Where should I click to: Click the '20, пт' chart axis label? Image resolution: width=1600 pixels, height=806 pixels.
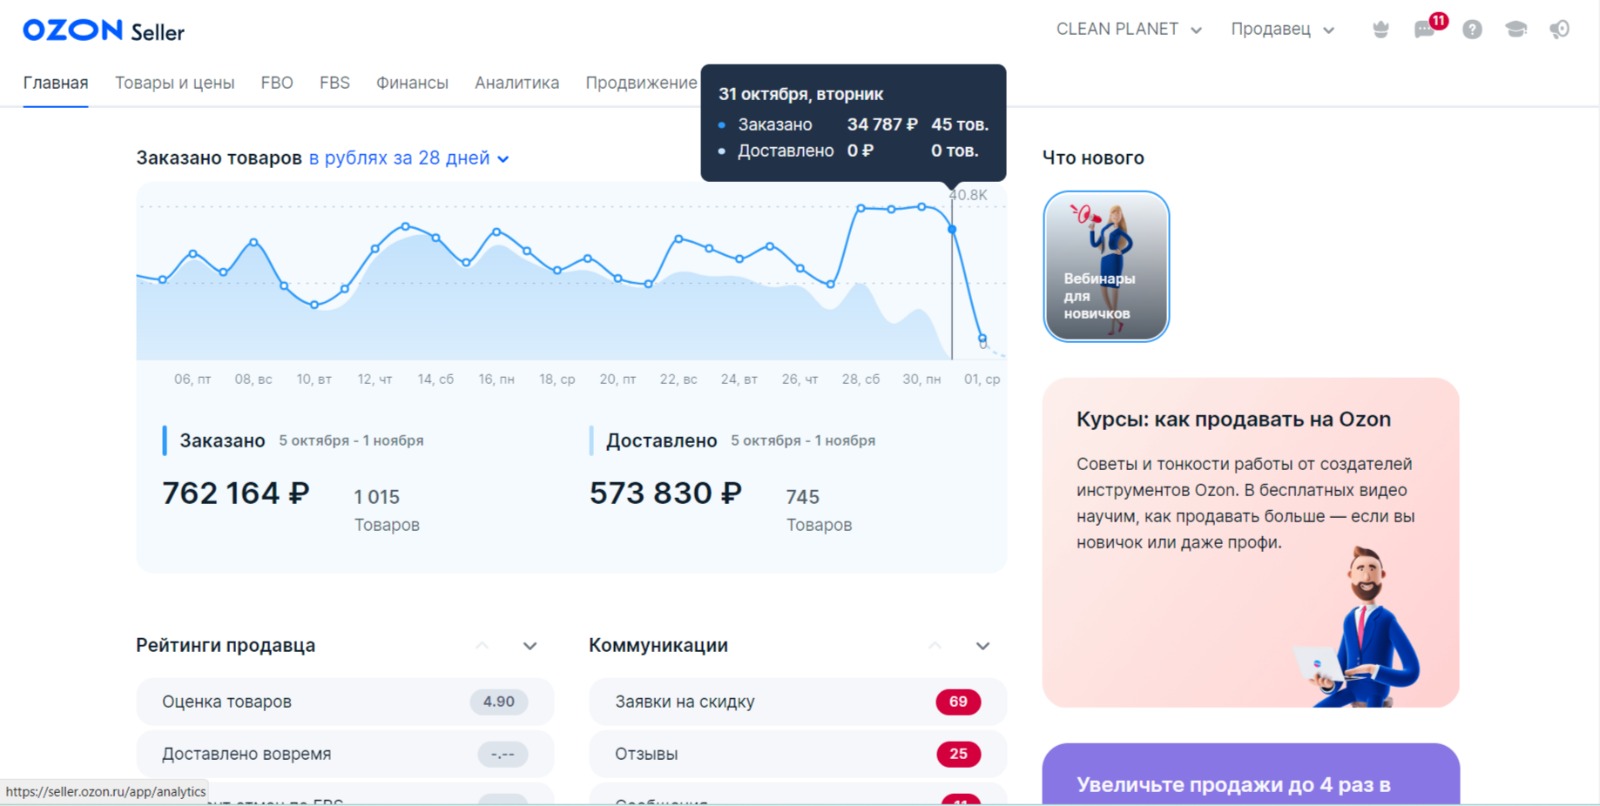pos(618,379)
